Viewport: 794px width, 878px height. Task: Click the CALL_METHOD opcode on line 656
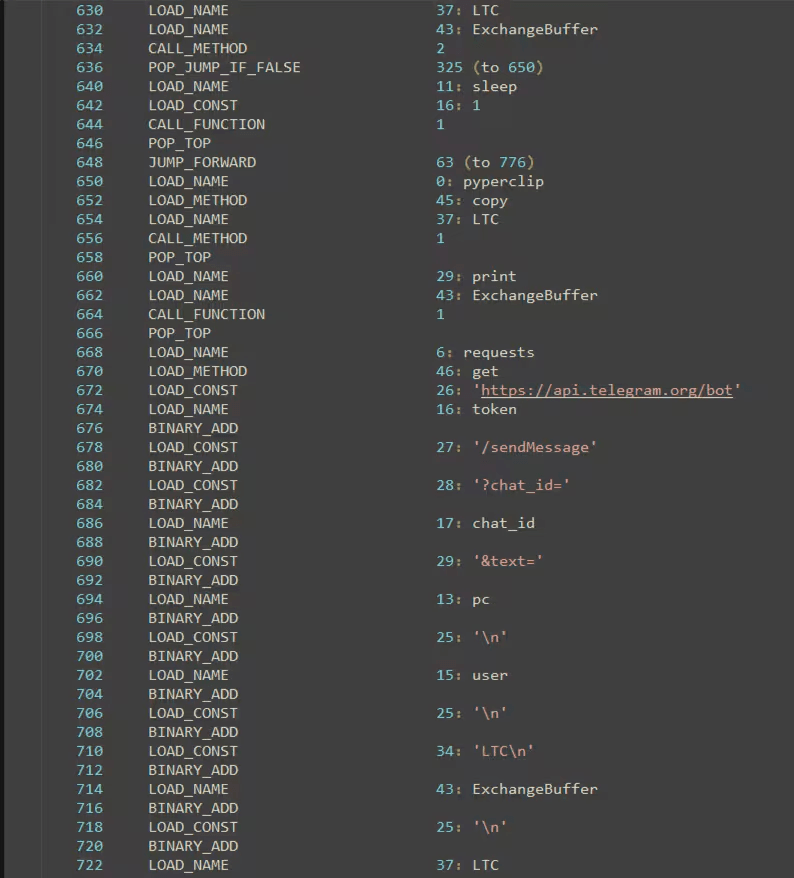(x=198, y=239)
